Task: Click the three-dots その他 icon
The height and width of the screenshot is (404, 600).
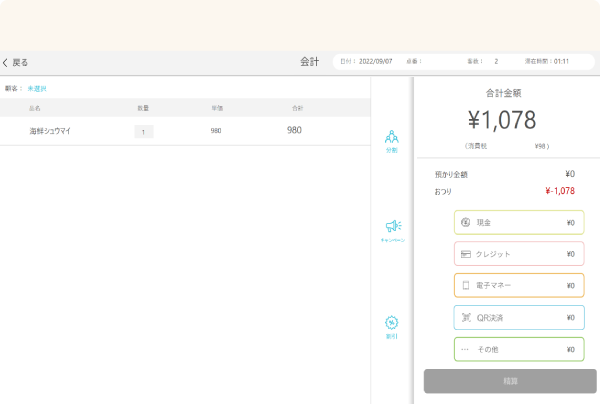Action: [466, 350]
